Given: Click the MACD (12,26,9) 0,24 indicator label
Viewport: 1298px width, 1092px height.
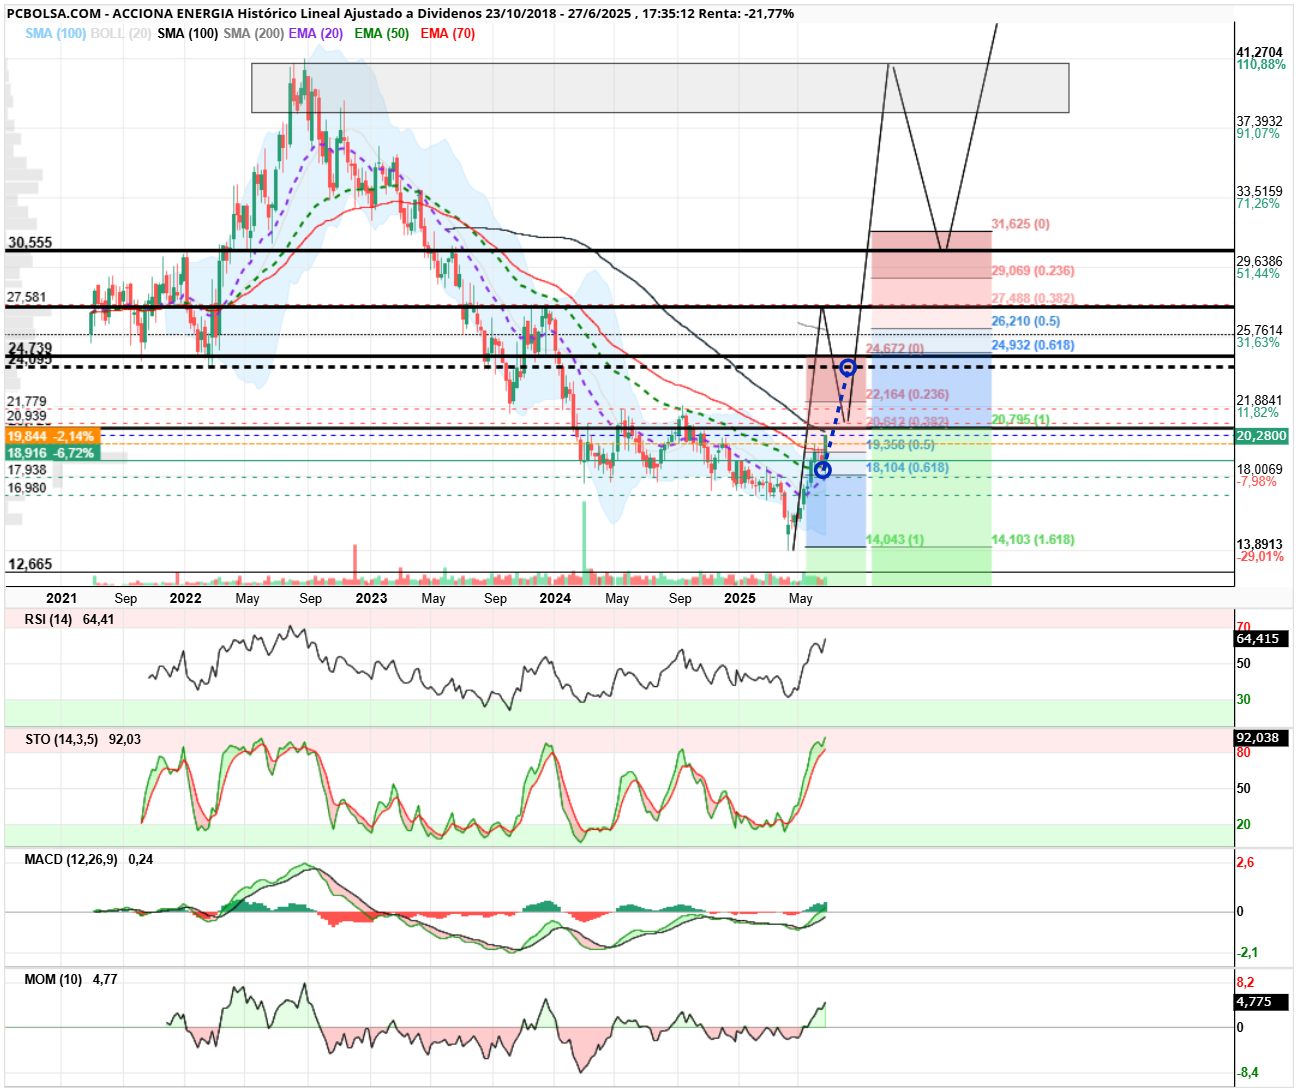Looking at the screenshot, I should tap(88, 859).
